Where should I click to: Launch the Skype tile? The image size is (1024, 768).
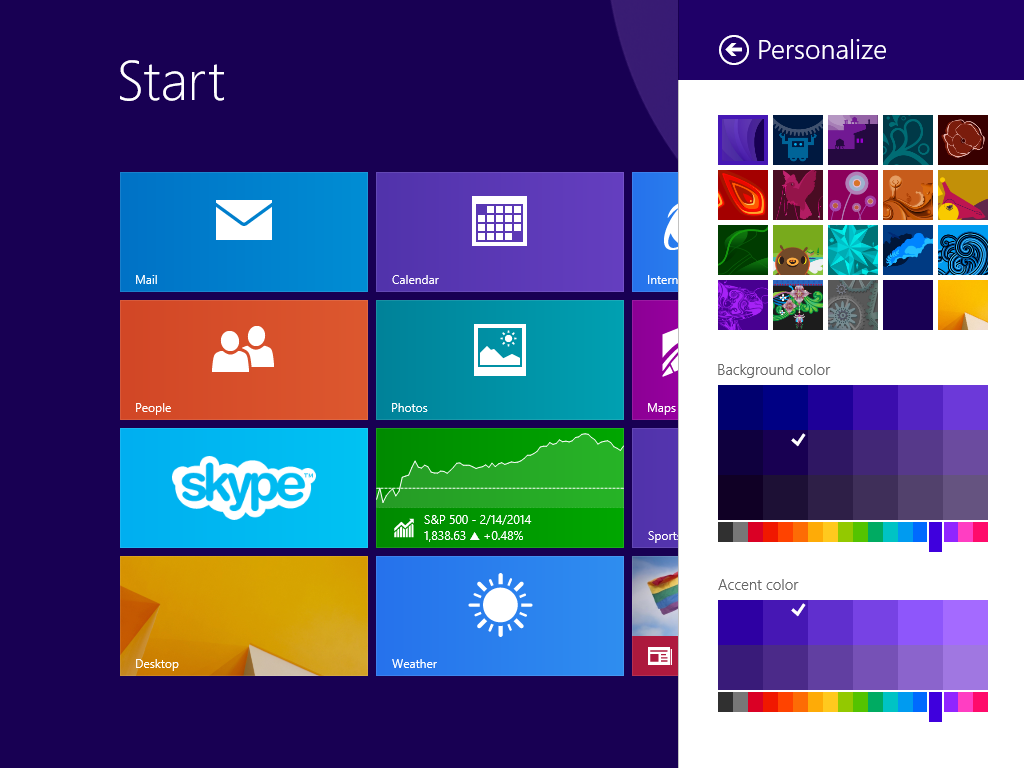tap(244, 488)
